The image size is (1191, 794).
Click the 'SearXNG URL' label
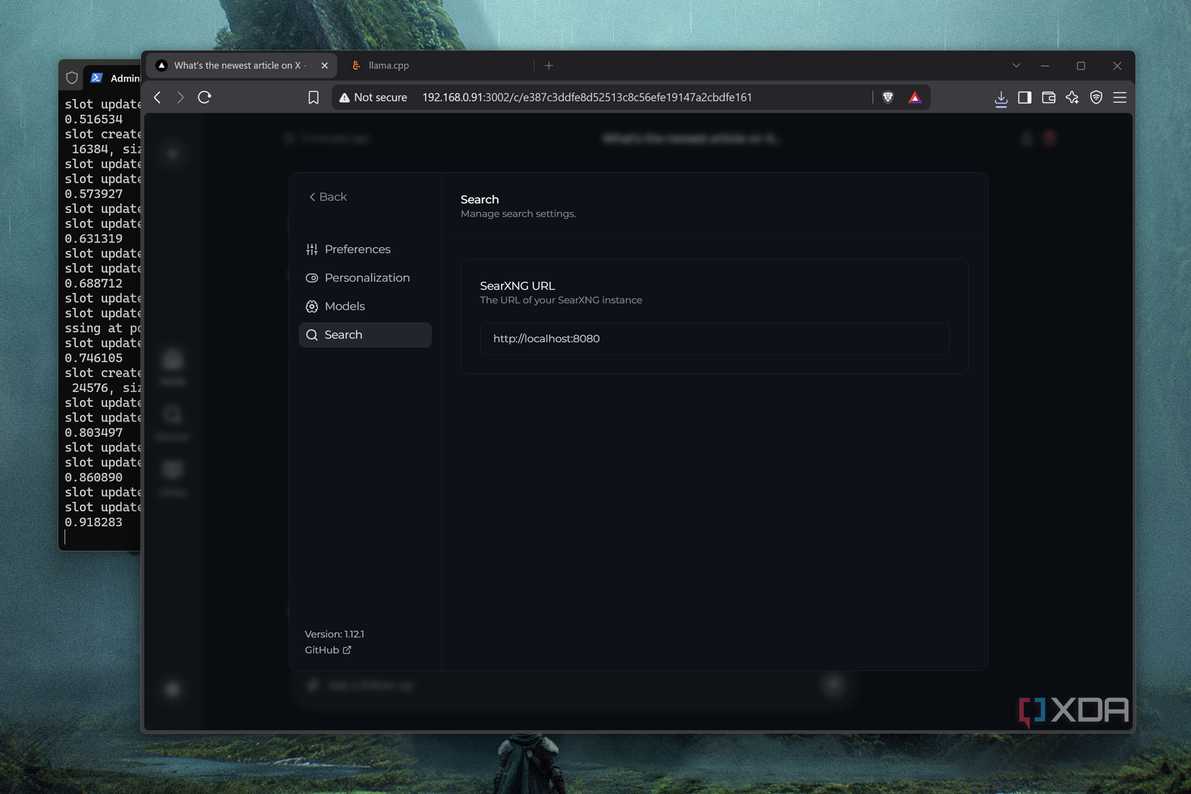(517, 286)
